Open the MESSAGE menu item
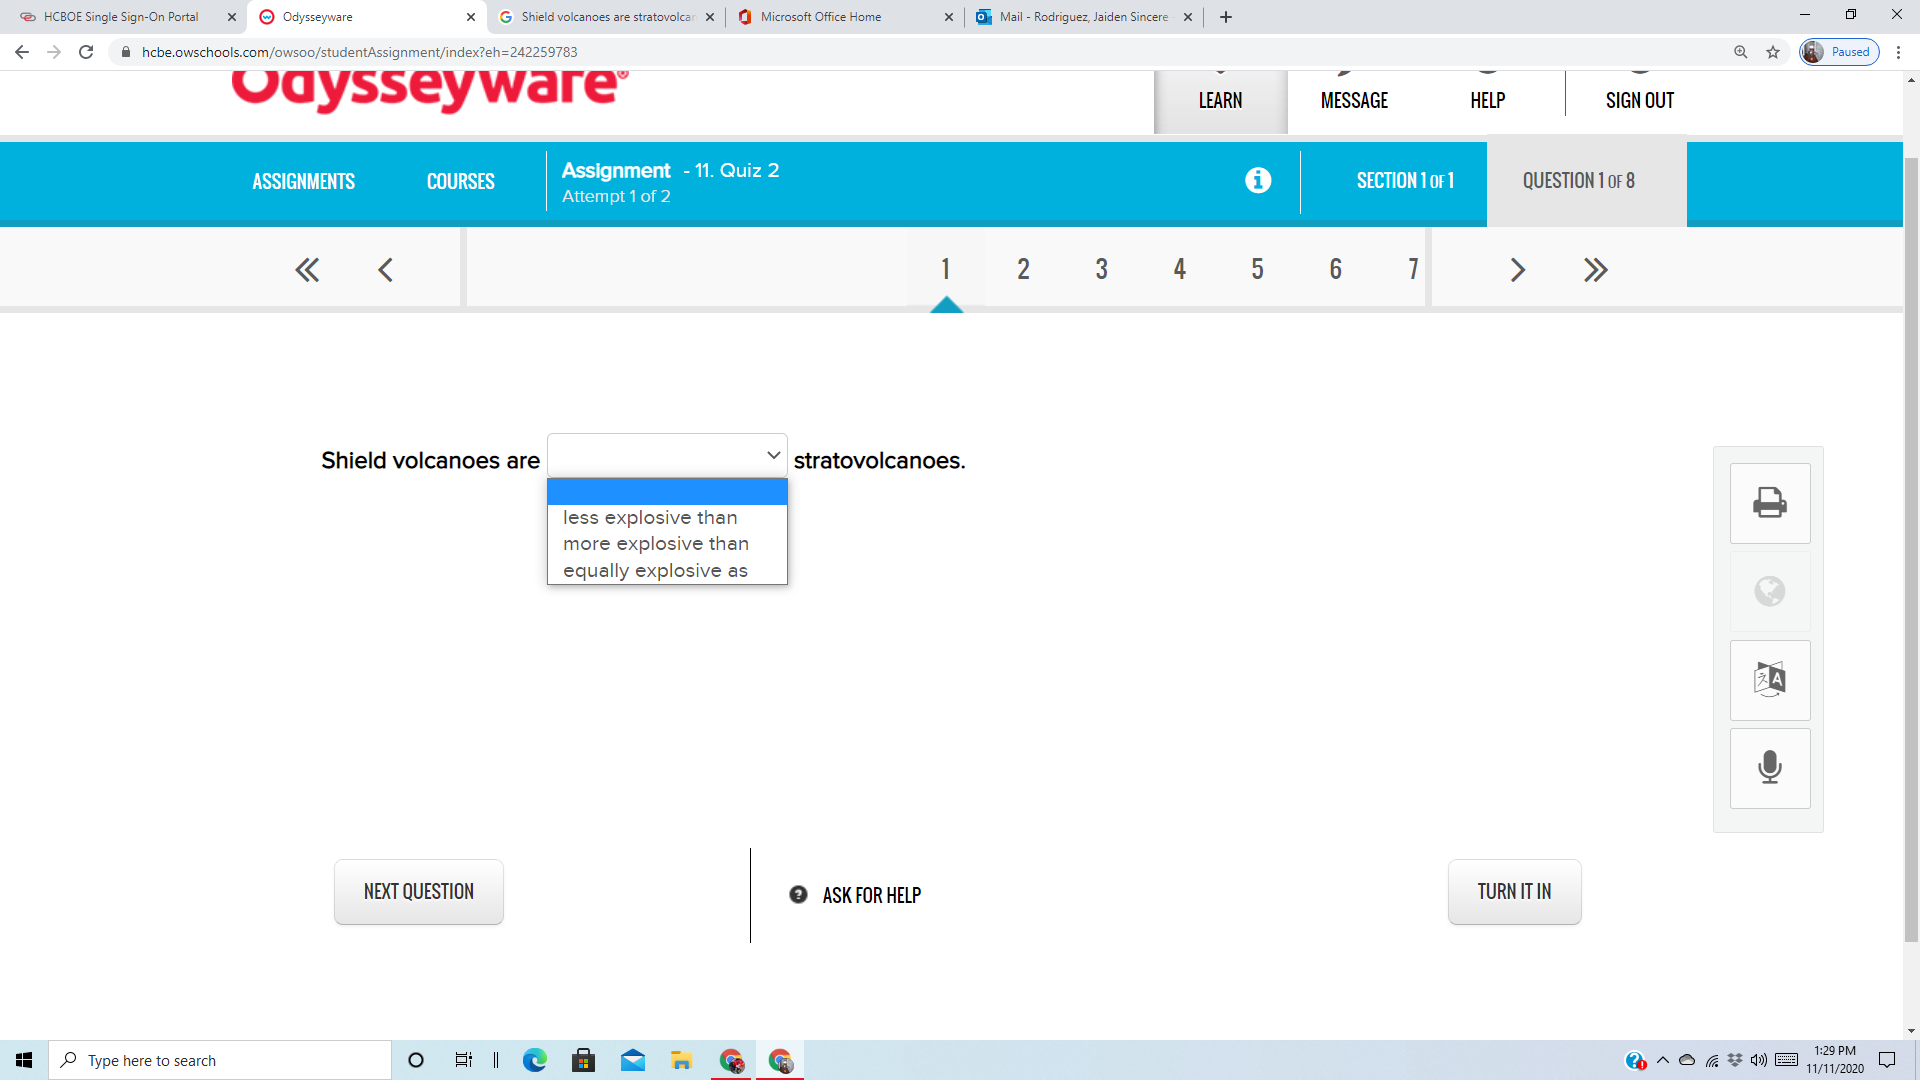This screenshot has width=1920, height=1080. (1355, 100)
